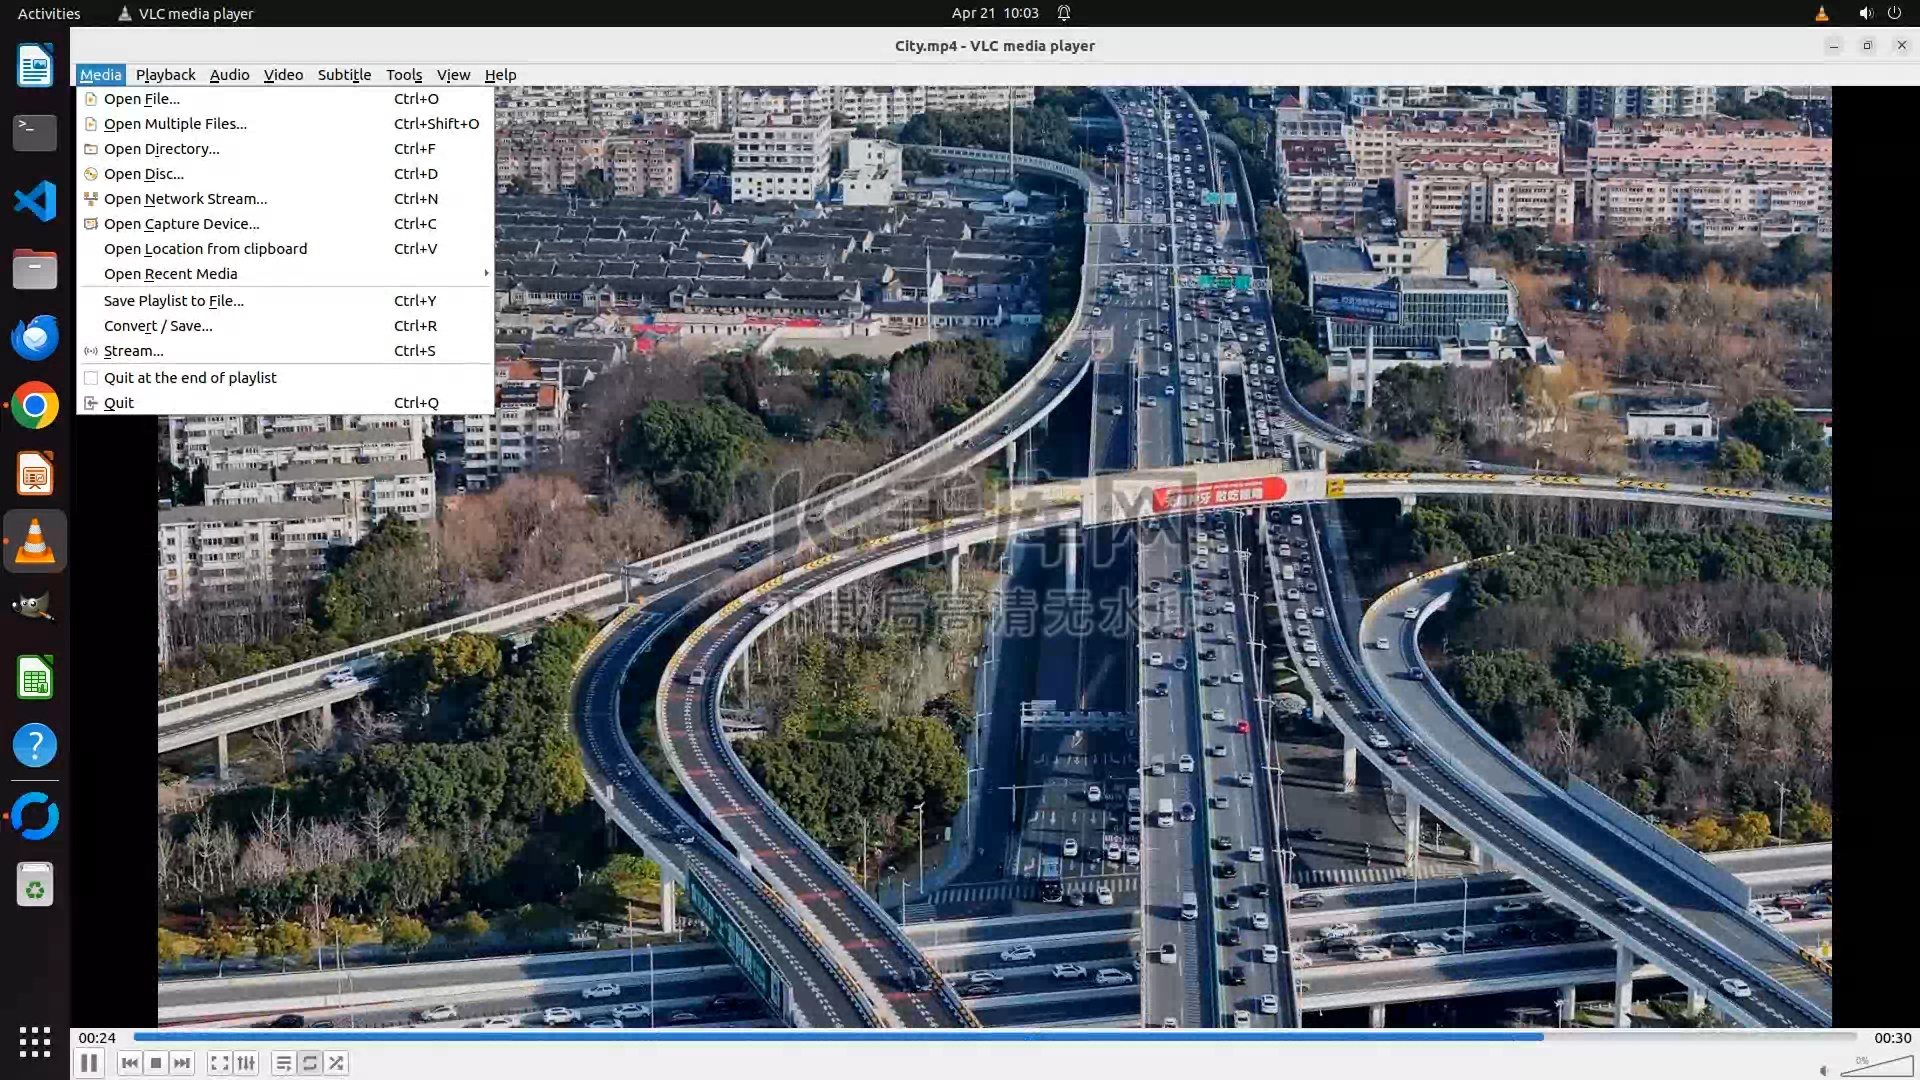
Task: Click the remaining time label 00:30
Action: tap(1892, 1038)
